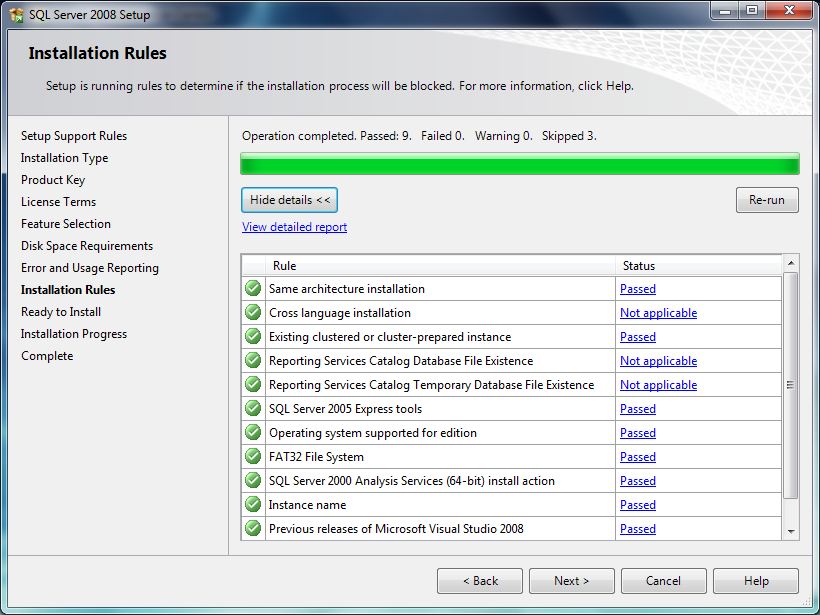Click check icon beside Existing clustered instance rule
The image size is (820, 615).
pos(253,336)
